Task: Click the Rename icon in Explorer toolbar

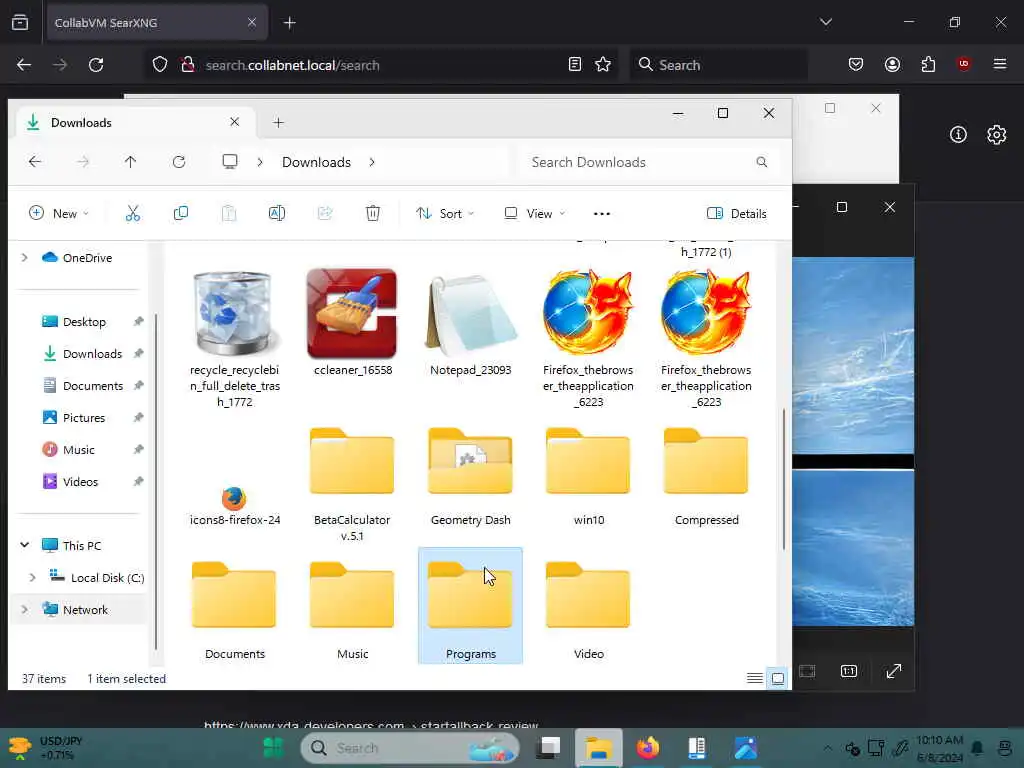Action: tap(277, 214)
